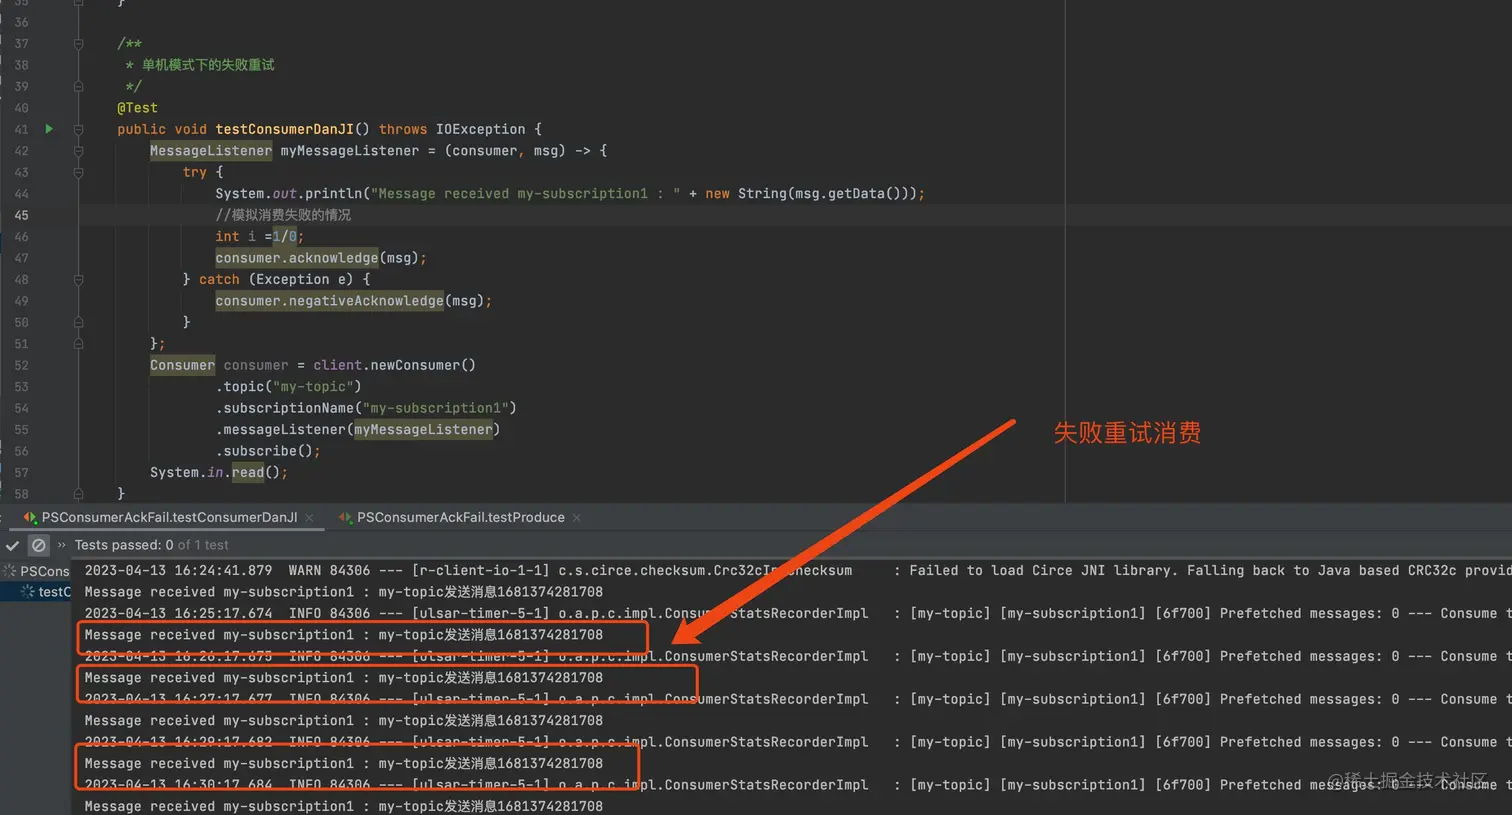1512x815 pixels.
Task: Close the PSConsumerAckFail.testProduce run tab
Action: click(x=577, y=518)
